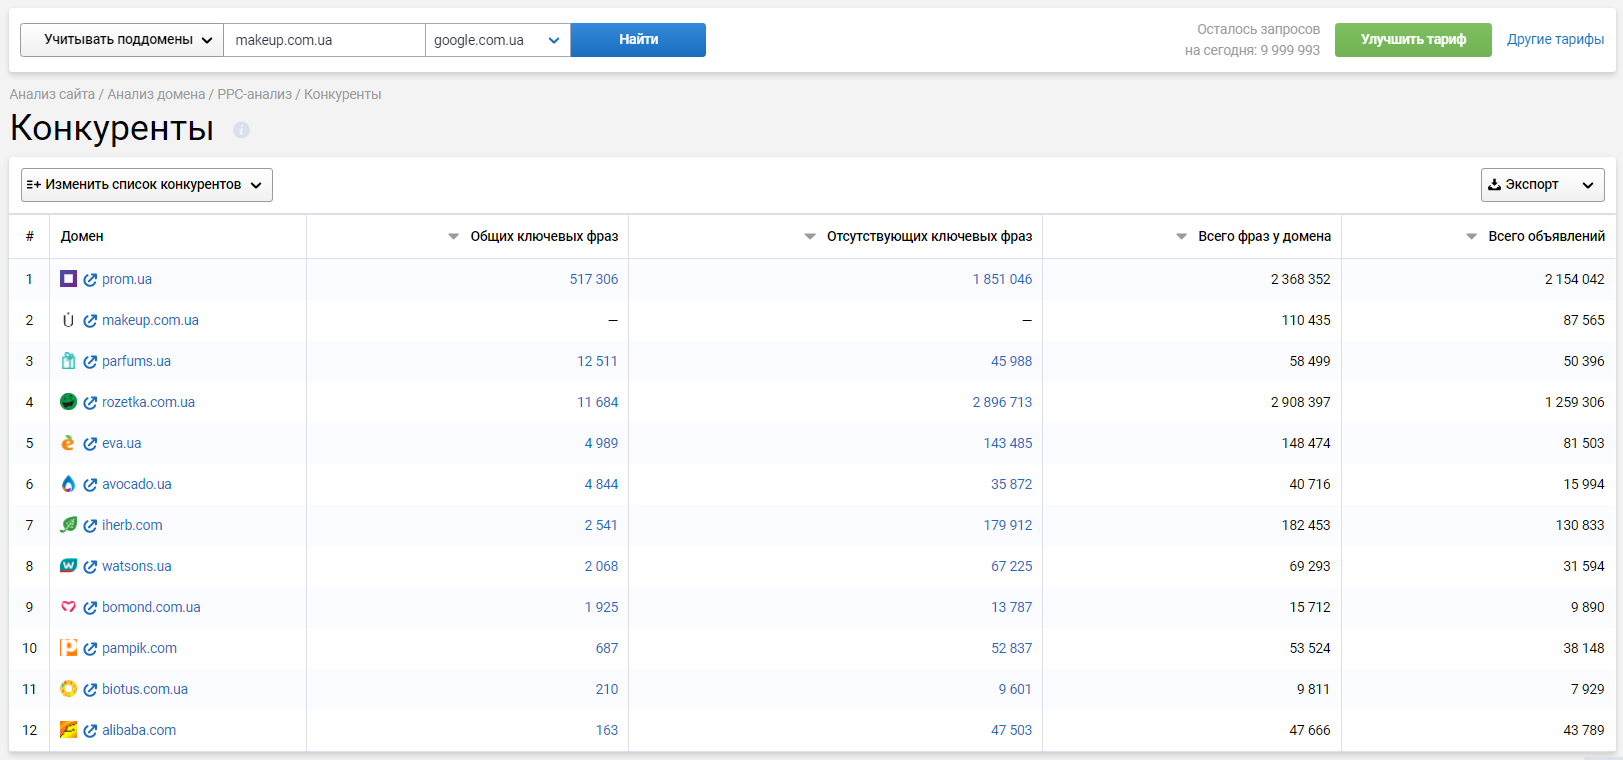Open the Экспорт dropdown
The width and height of the screenshot is (1623, 760).
[1542, 184]
